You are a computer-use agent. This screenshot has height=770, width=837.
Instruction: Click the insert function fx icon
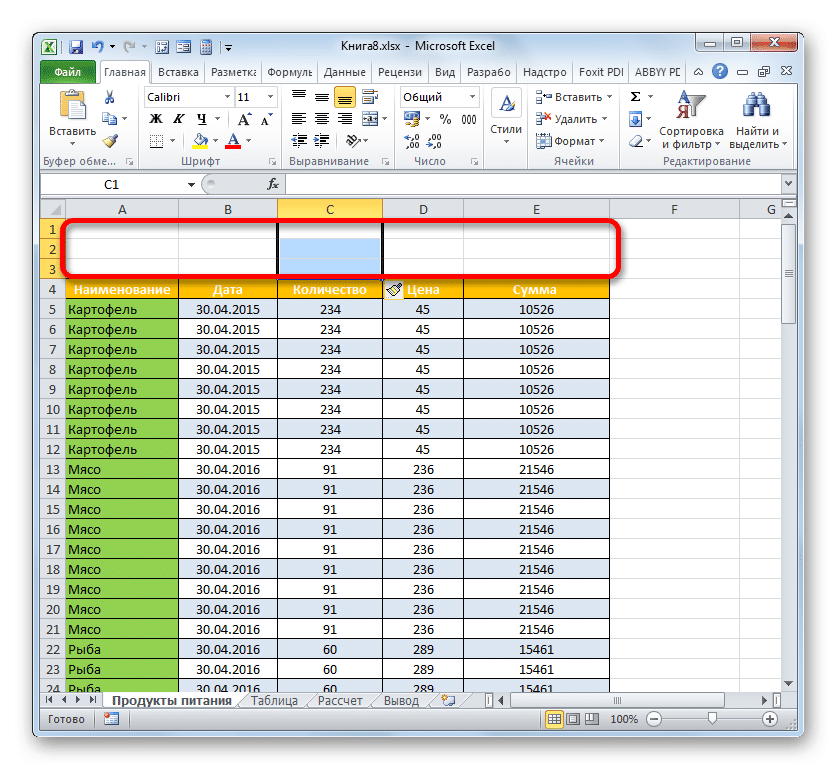pos(272,185)
